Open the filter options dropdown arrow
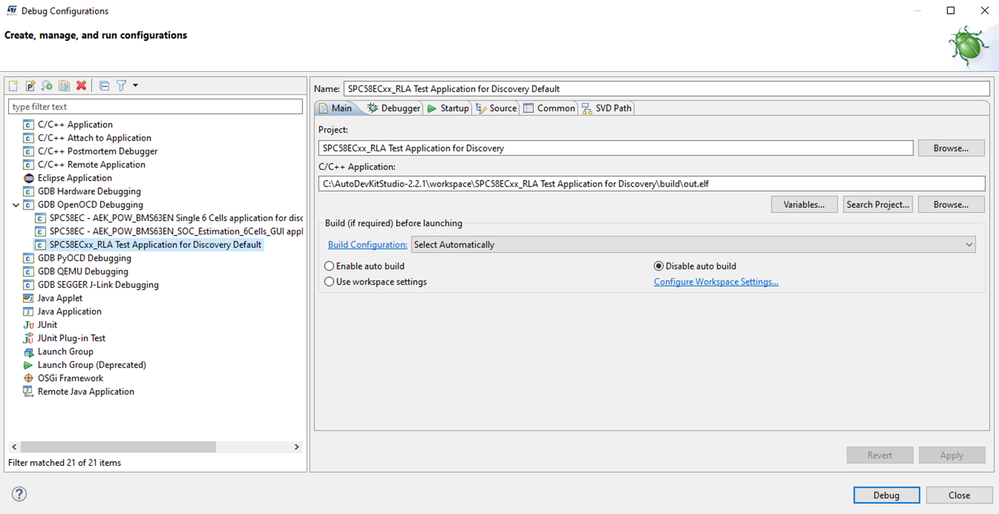999x514 pixels. pos(135,85)
